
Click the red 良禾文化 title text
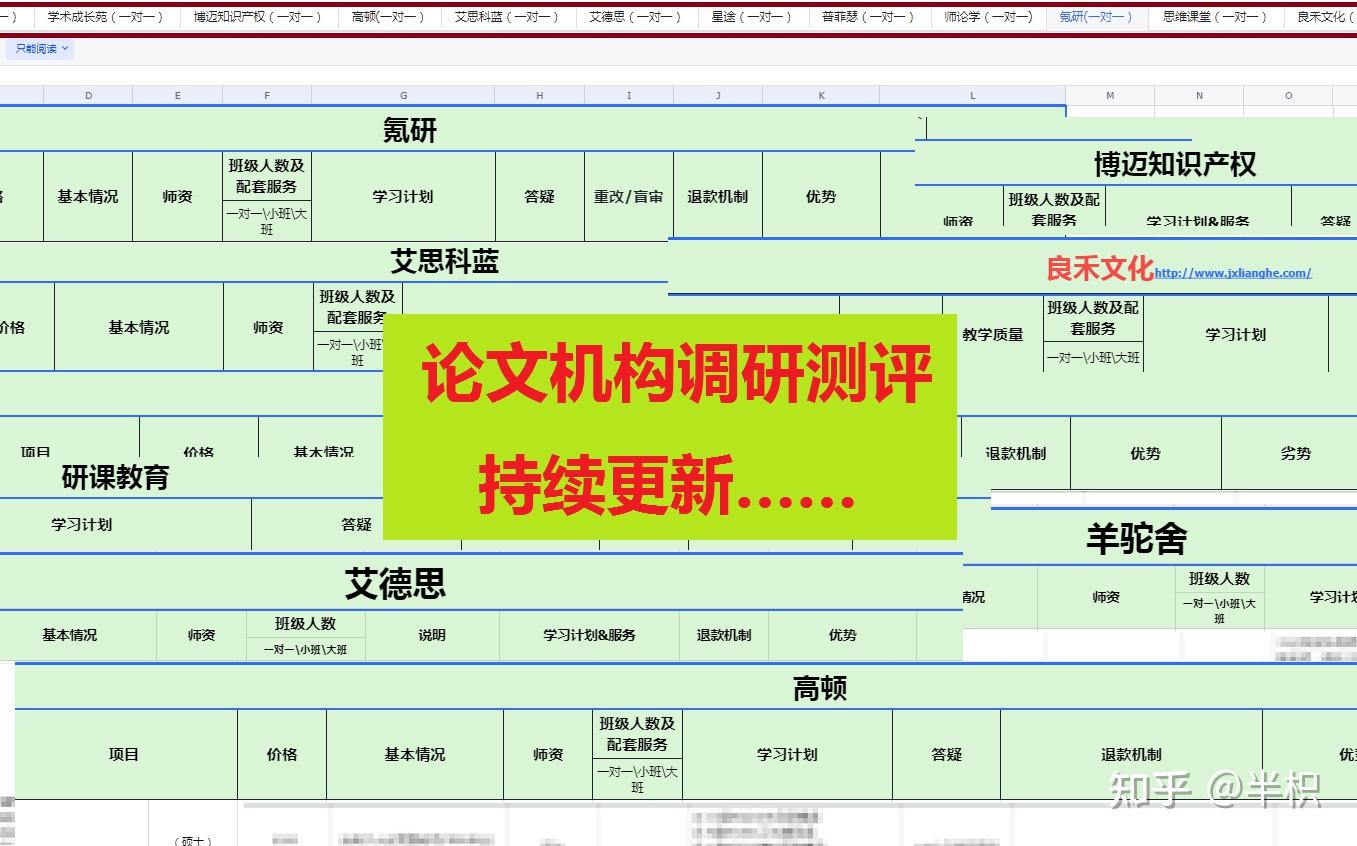1100,268
